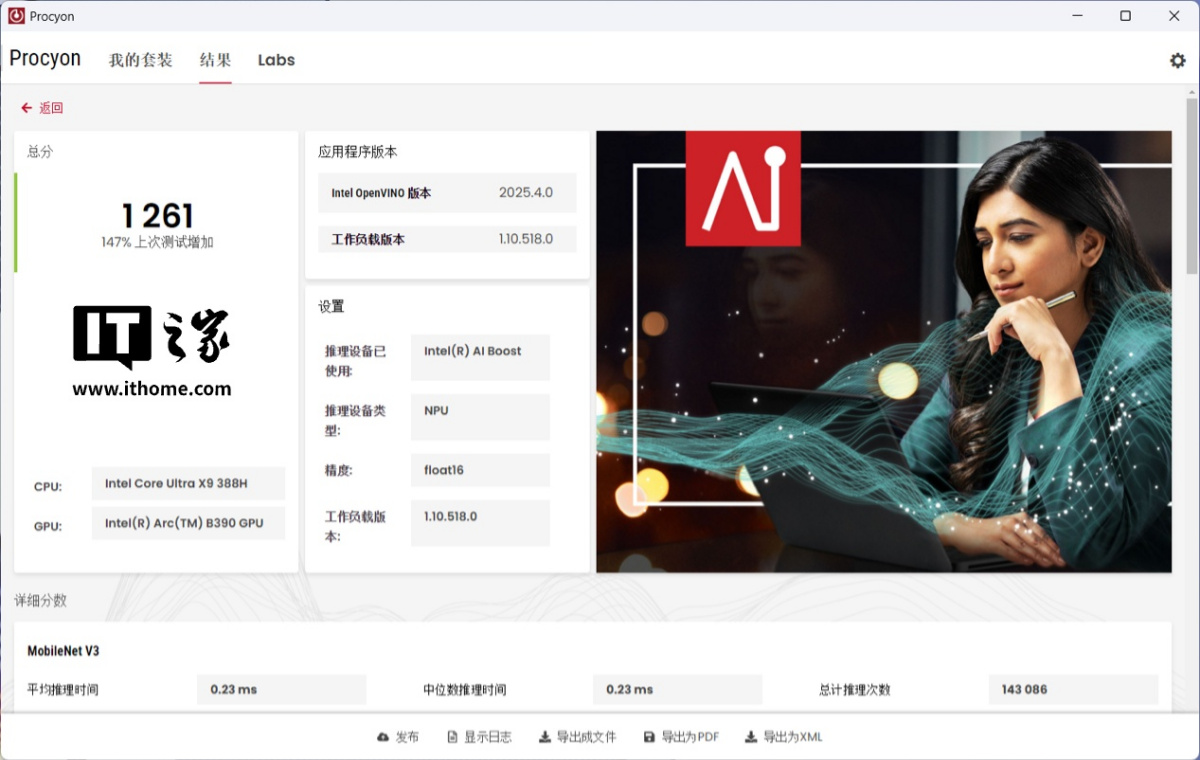
Task: Click the log document icon beside 显示日志
Action: coord(455,736)
